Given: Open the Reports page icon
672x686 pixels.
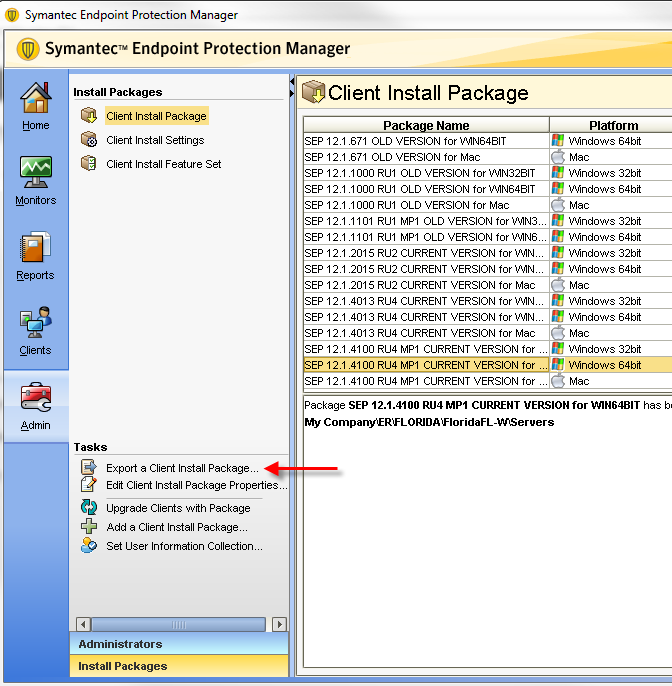Looking at the screenshot, I should tap(35, 247).
